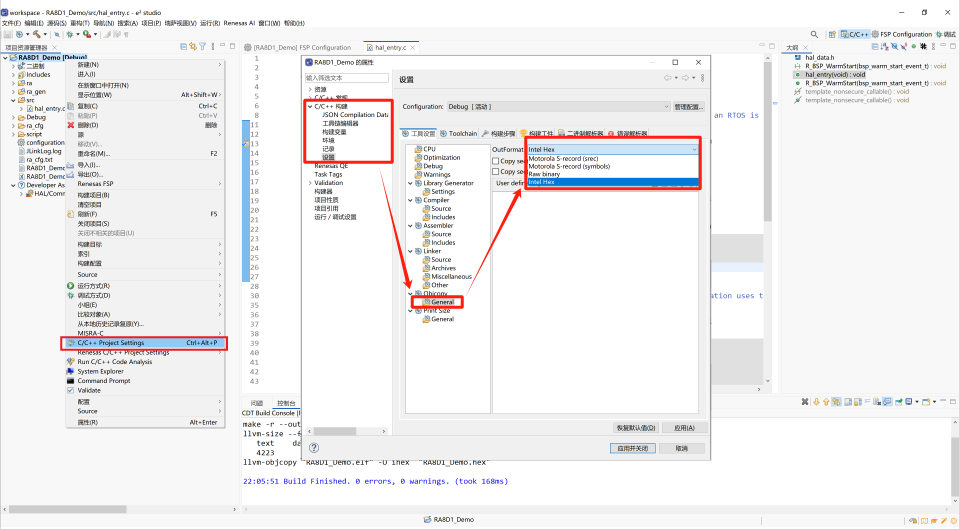Select Optimization in tool settings tree

click(441, 157)
